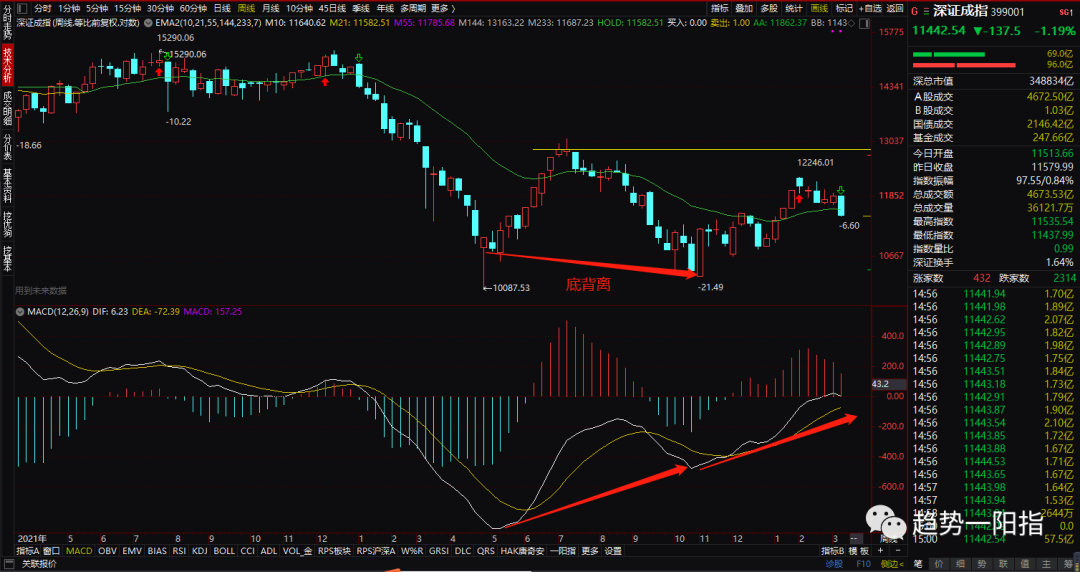Click the plus zoom-in button at bottom
Viewport: 1080px width, 572px height.
880,551
